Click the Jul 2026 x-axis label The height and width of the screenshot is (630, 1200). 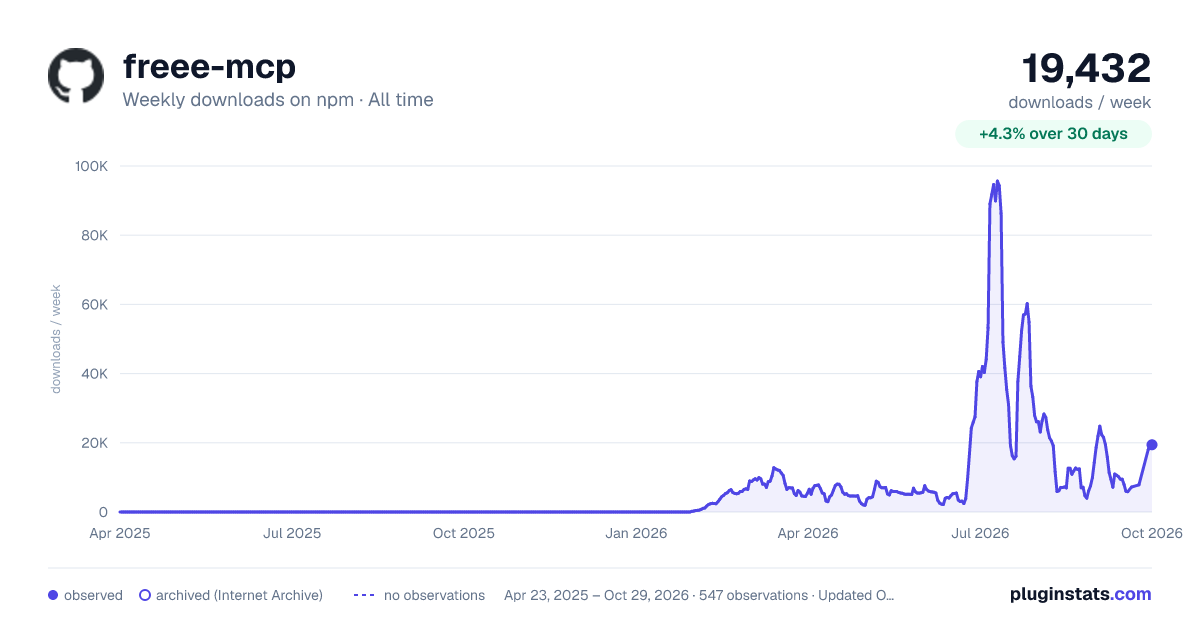979,533
